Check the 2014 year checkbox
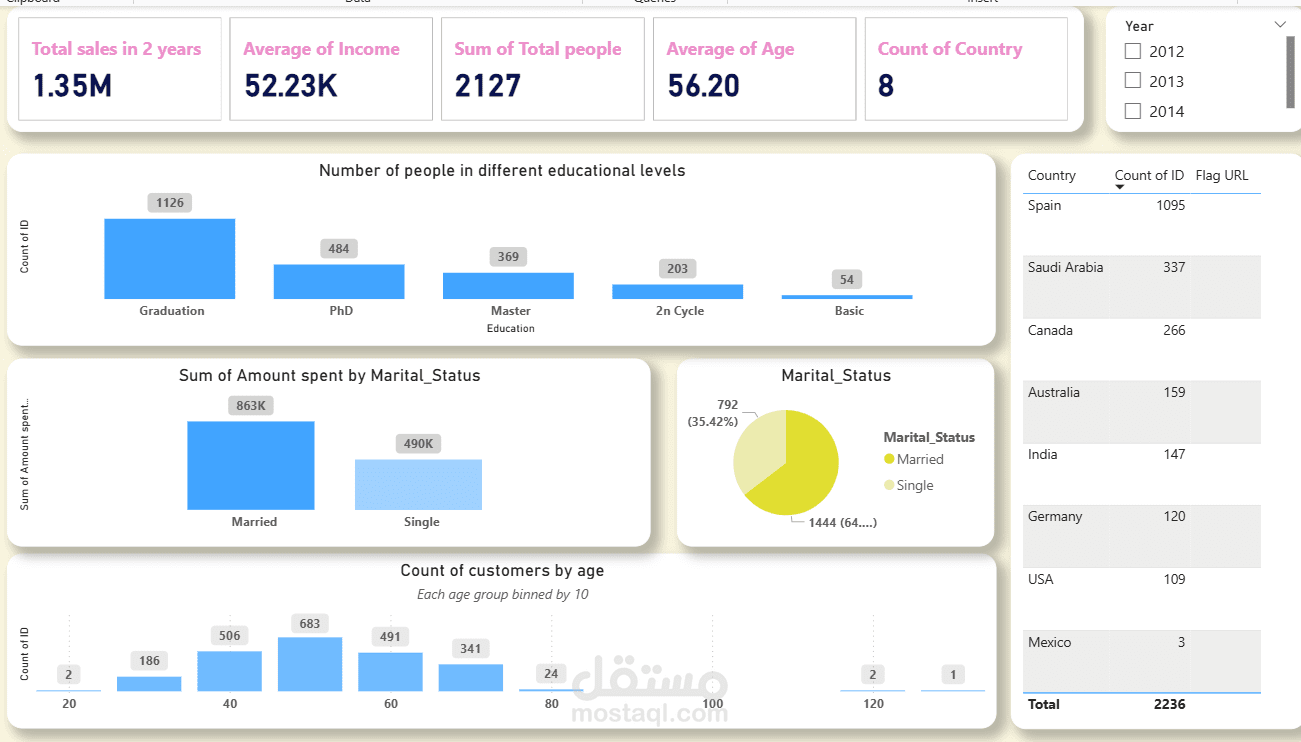This screenshot has height=742, width=1301. [x=1133, y=111]
